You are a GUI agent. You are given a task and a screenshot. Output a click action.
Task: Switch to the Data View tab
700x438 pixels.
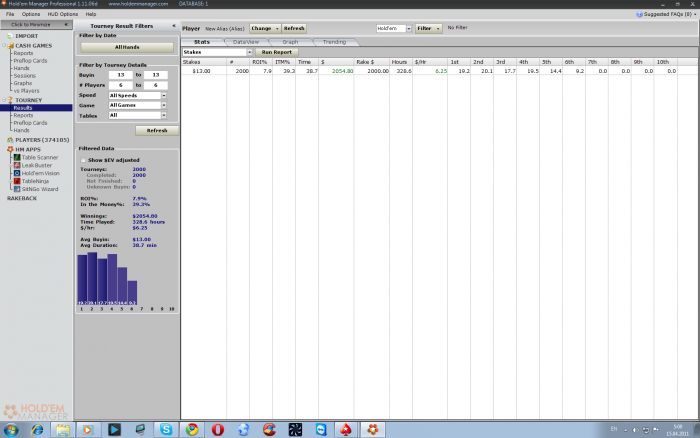[x=246, y=42]
